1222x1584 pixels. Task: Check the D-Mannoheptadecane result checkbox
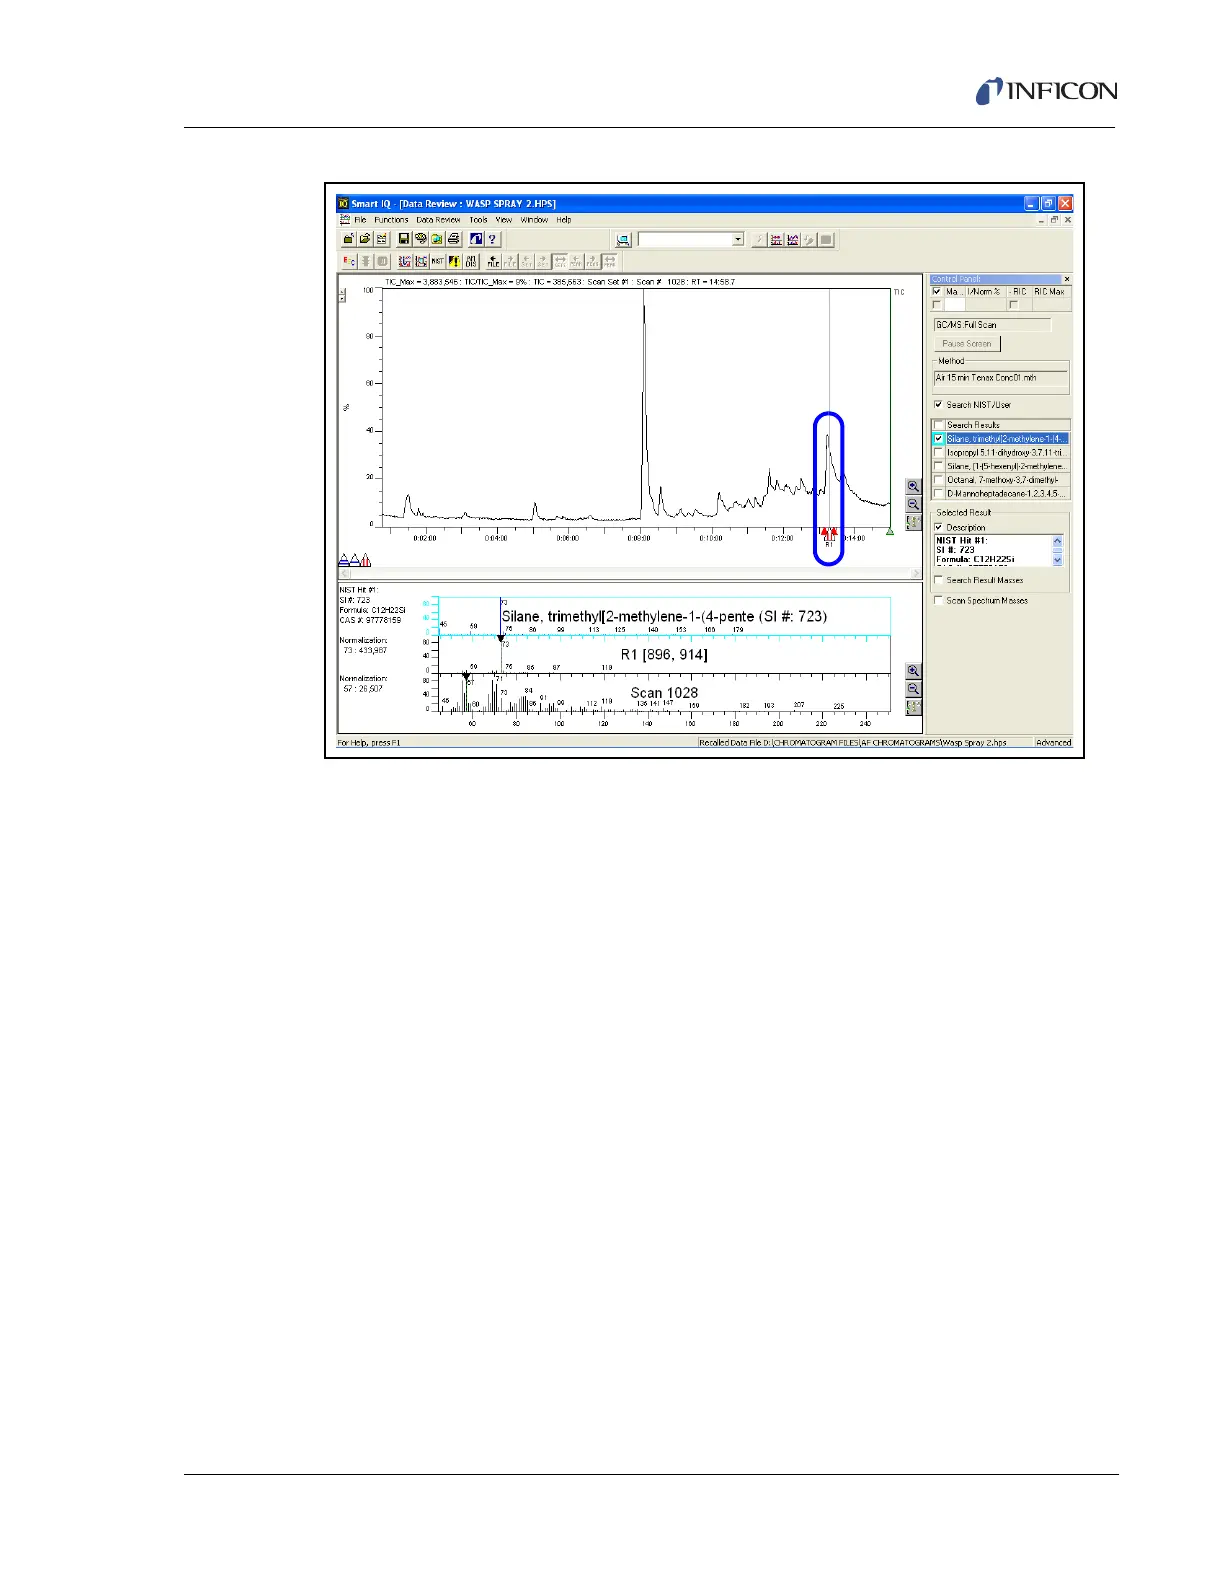(x=938, y=493)
